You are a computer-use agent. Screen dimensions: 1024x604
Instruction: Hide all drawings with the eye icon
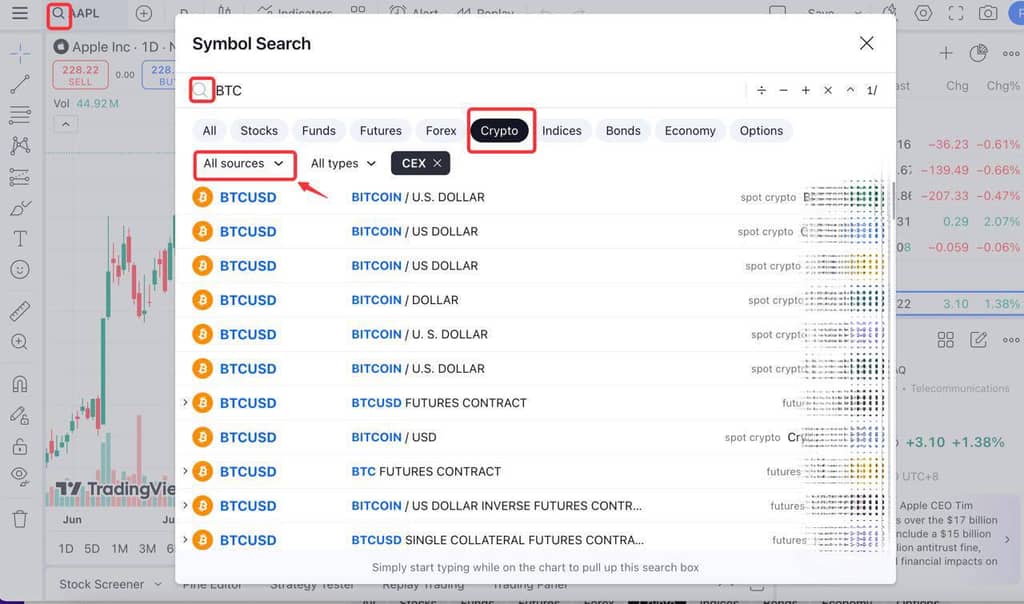click(x=20, y=476)
